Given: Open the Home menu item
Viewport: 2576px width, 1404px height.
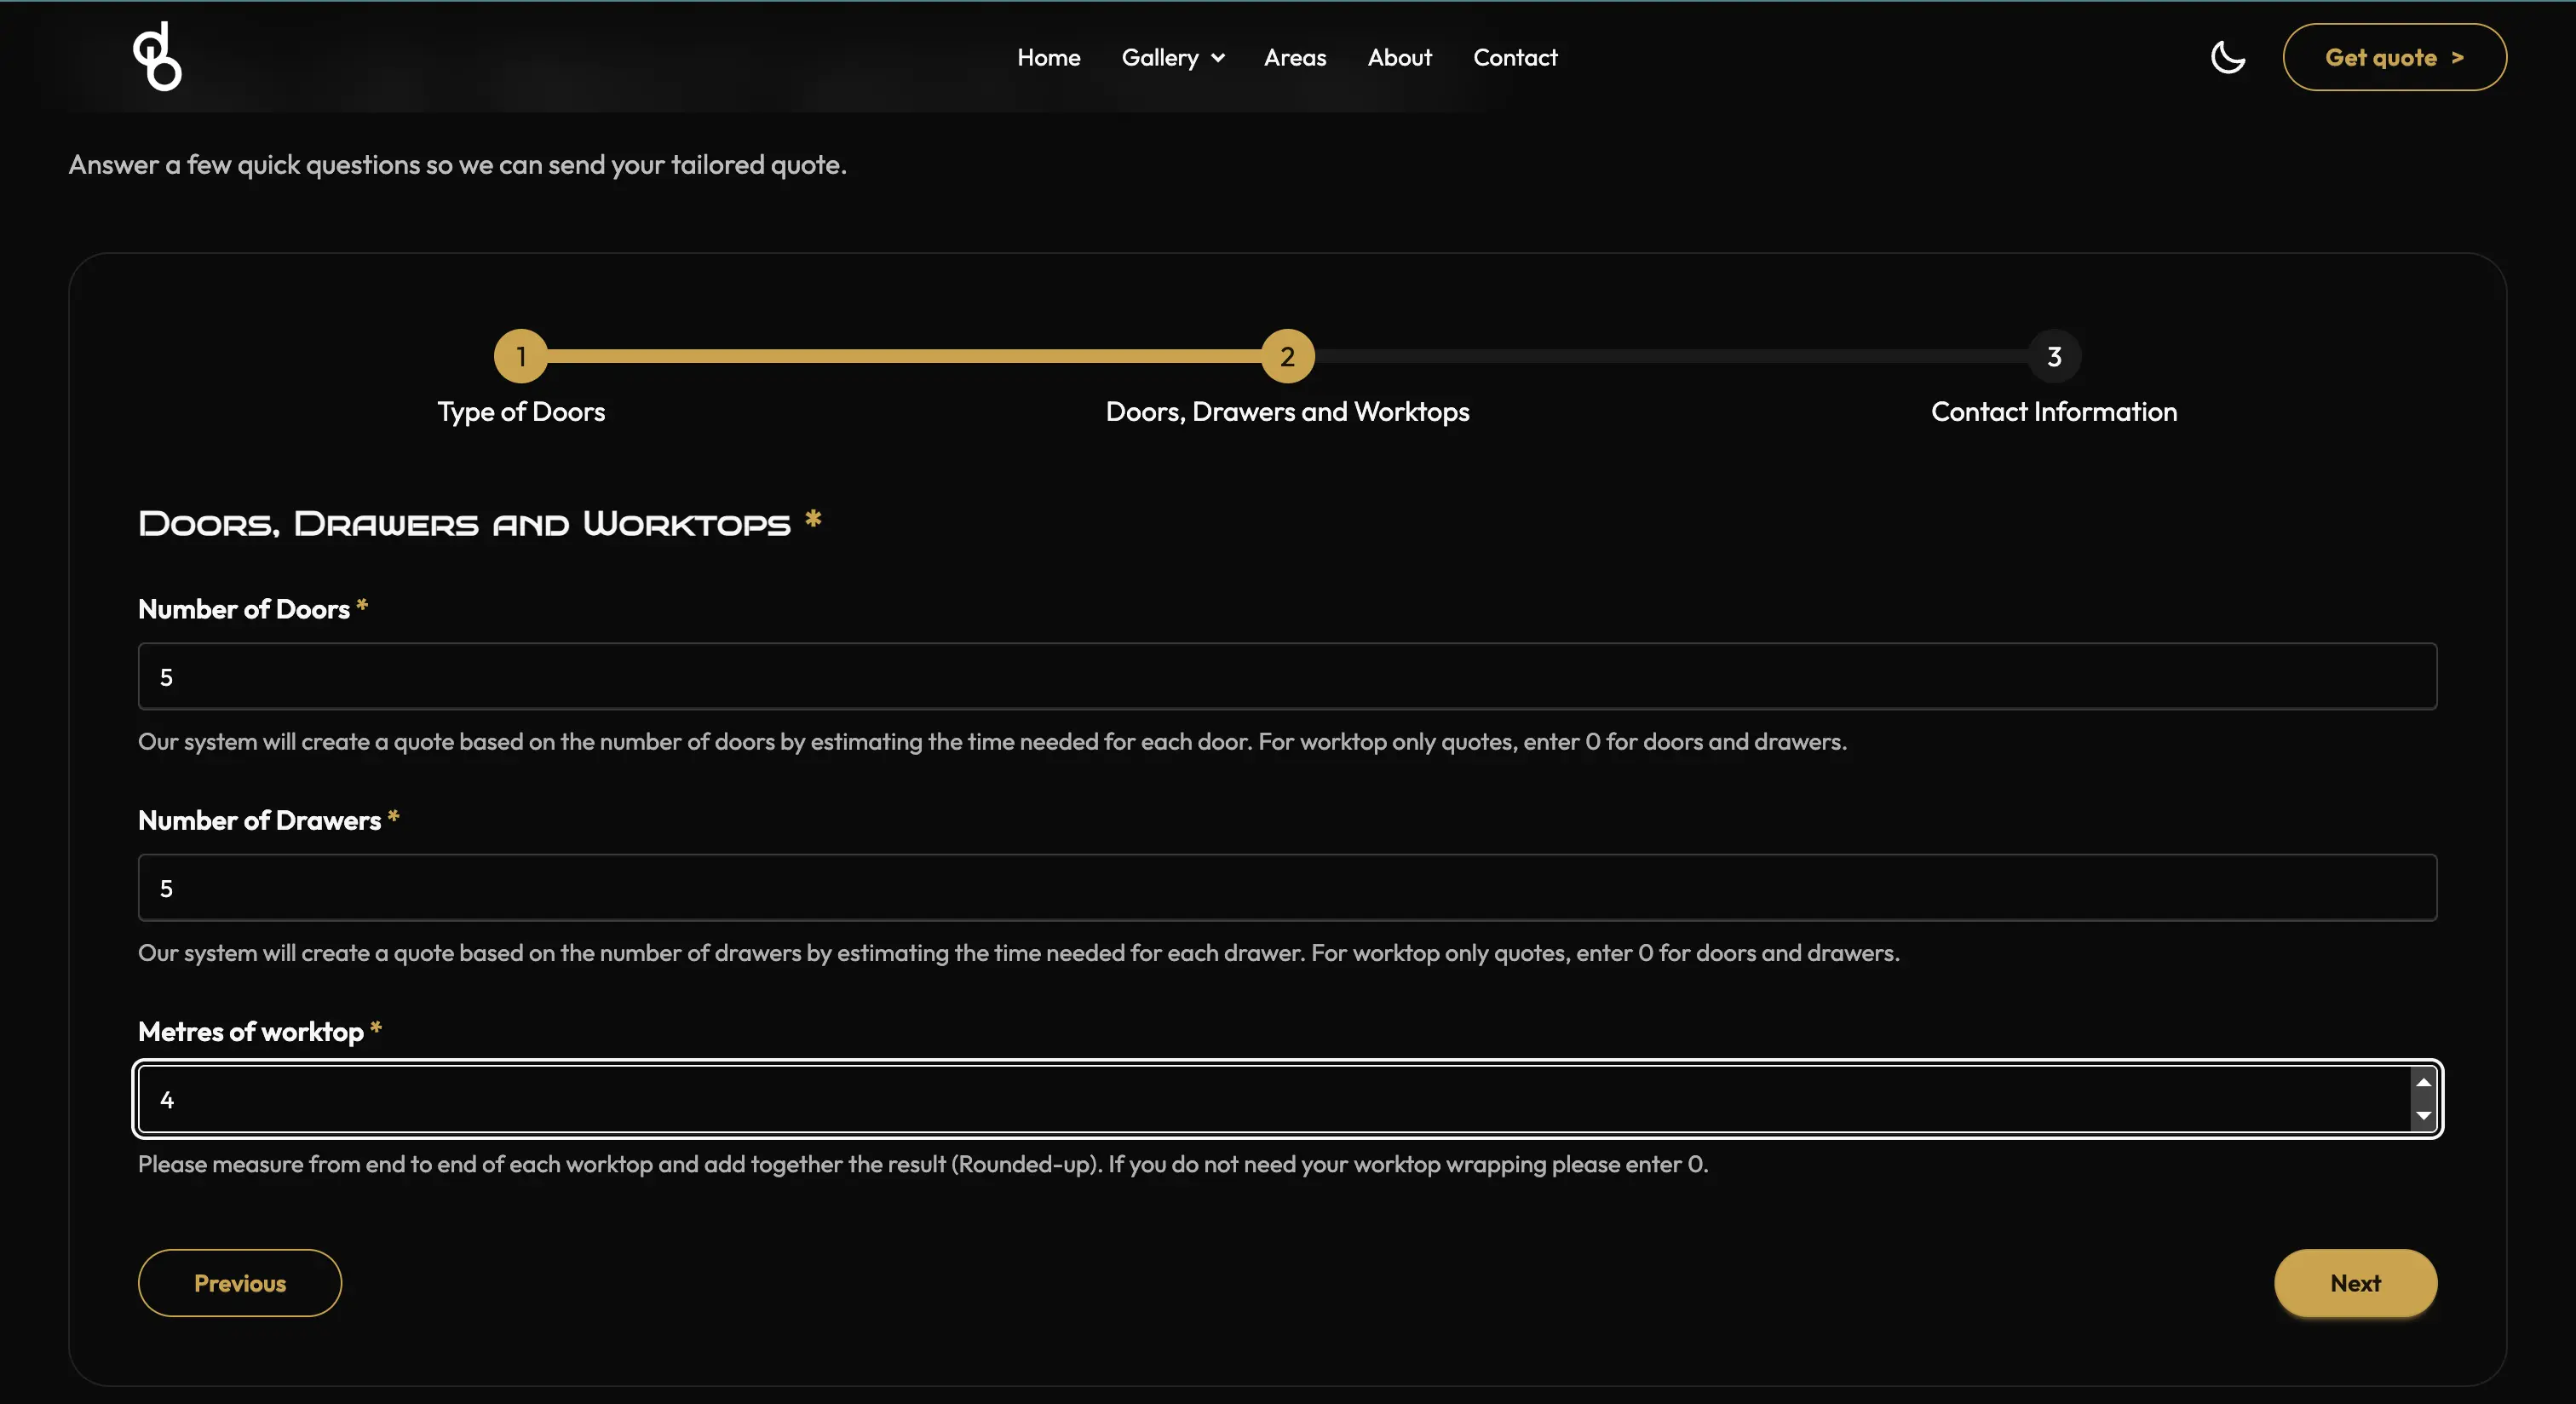Looking at the screenshot, I should coord(1048,57).
